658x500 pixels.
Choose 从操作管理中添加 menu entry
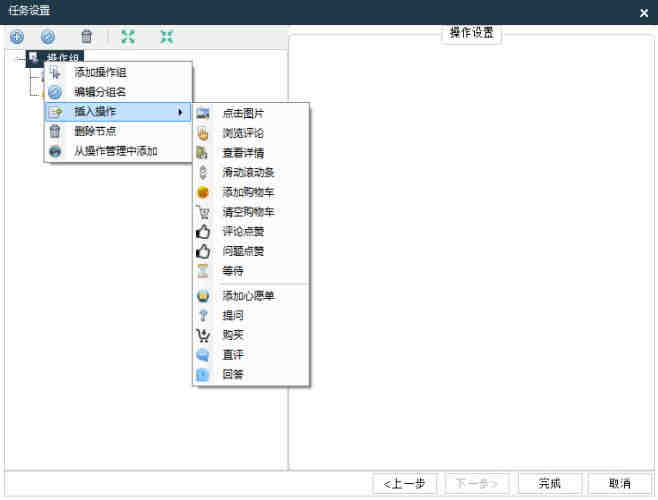pyautogui.click(x=118, y=151)
